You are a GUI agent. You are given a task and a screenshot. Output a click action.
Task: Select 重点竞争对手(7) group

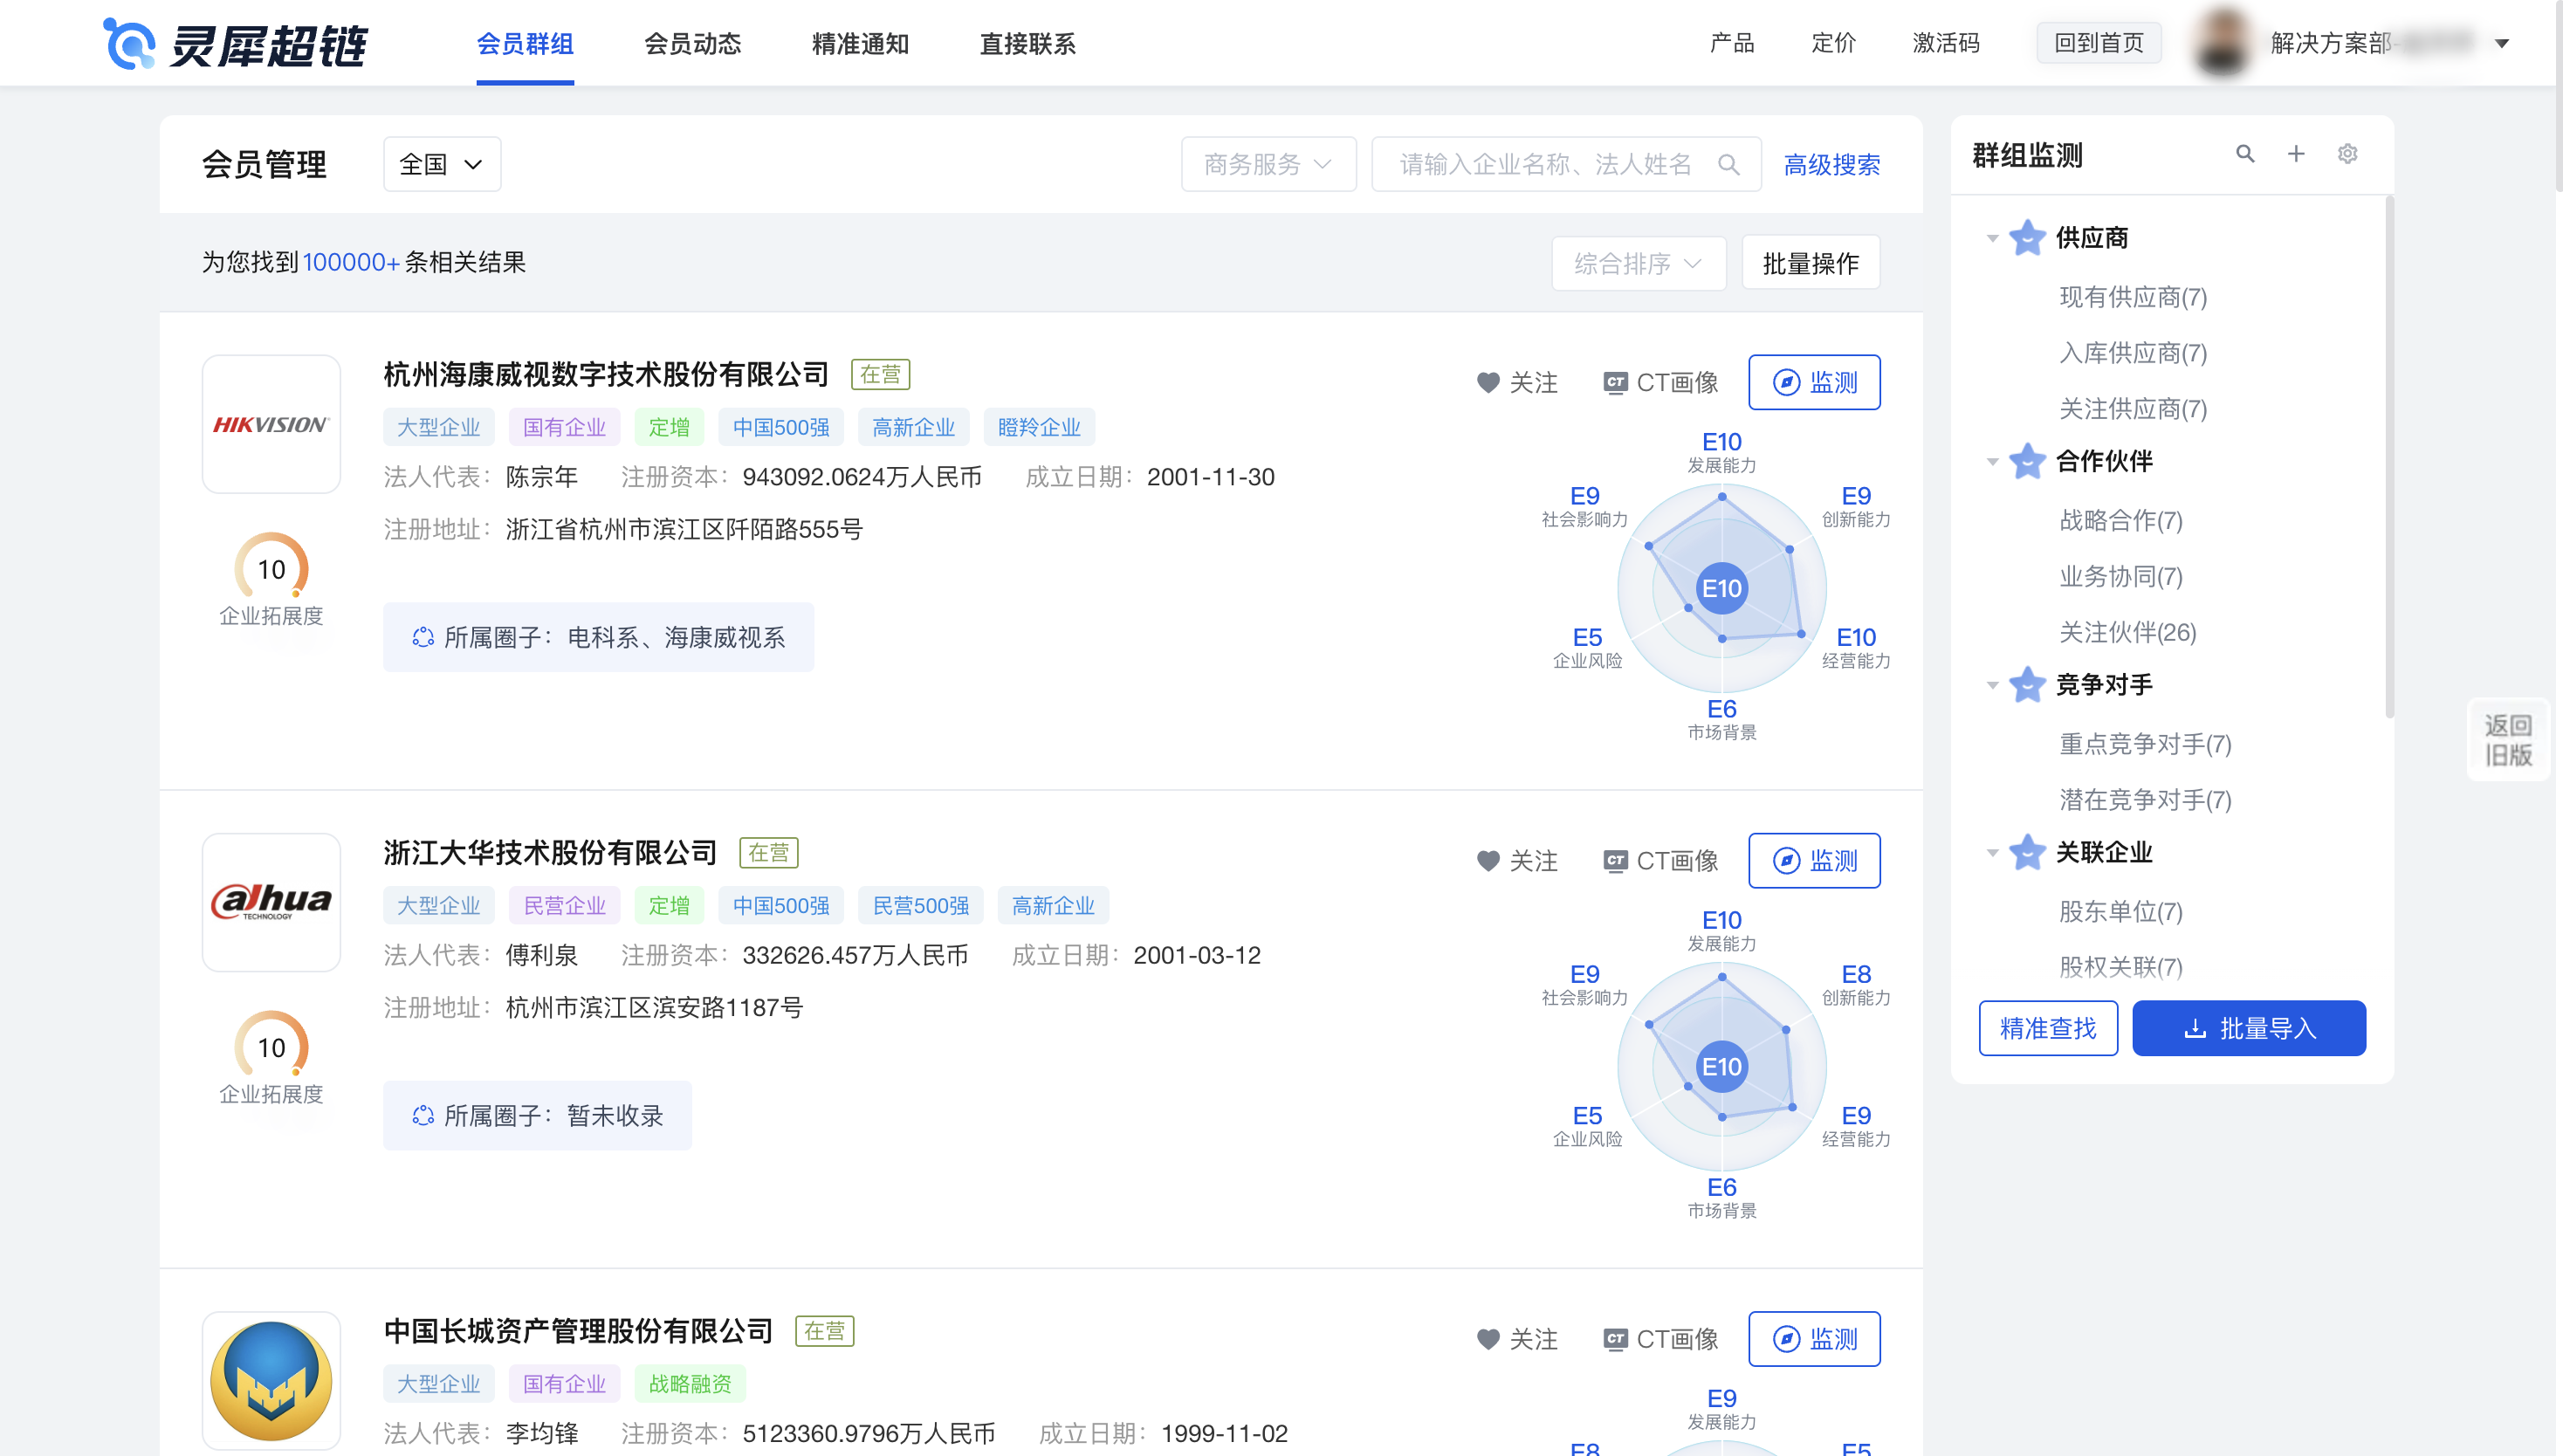2145,744
